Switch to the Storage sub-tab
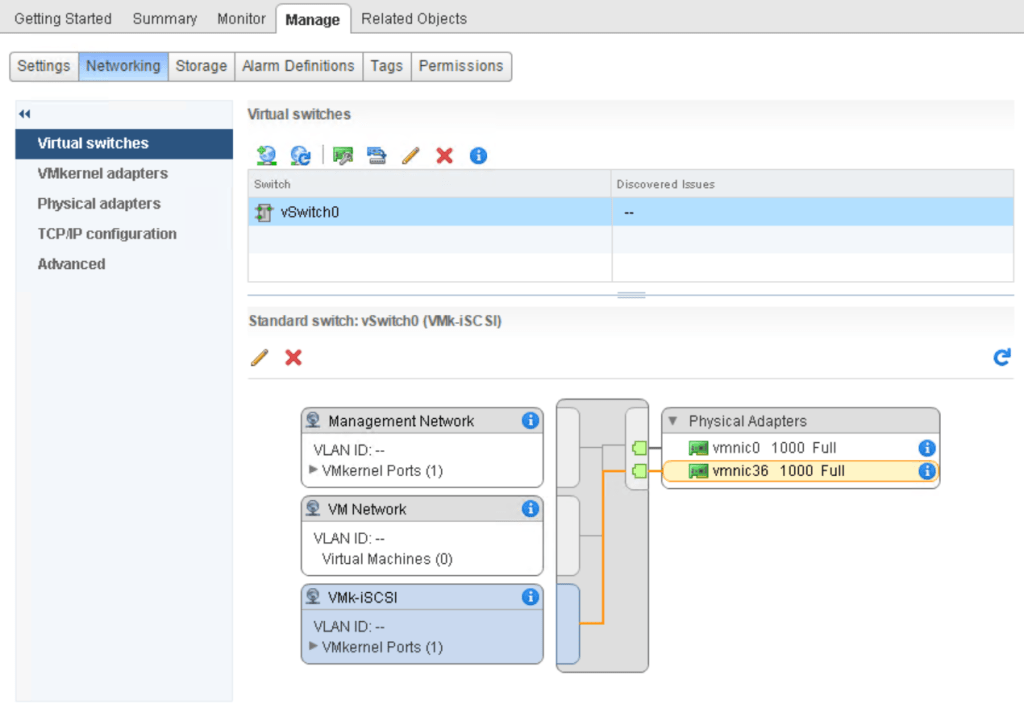This screenshot has height=708, width=1024. pos(201,67)
